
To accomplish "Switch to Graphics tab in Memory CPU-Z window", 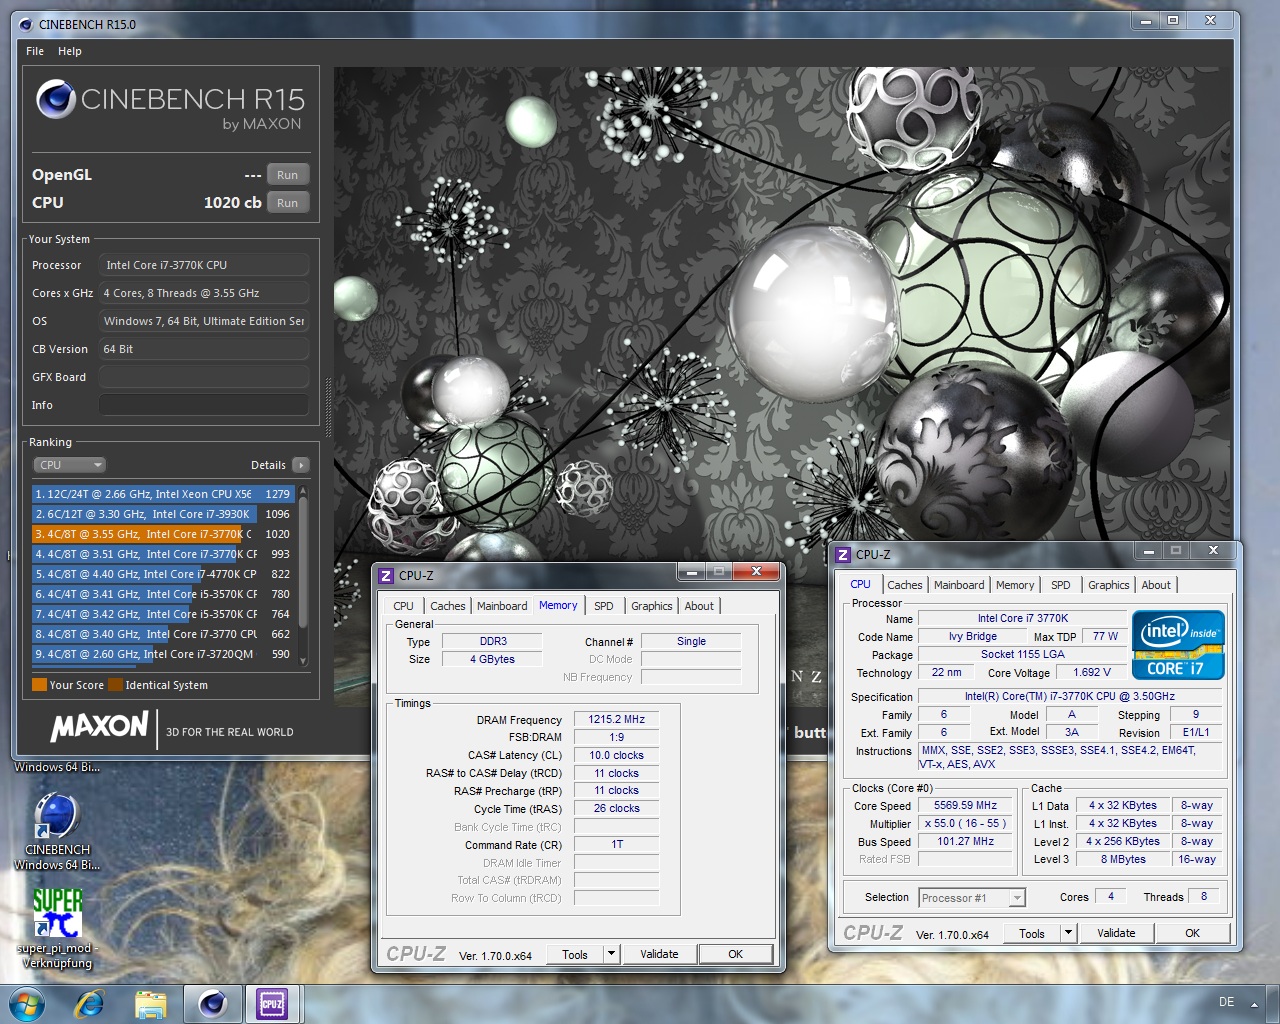I will 651,606.
